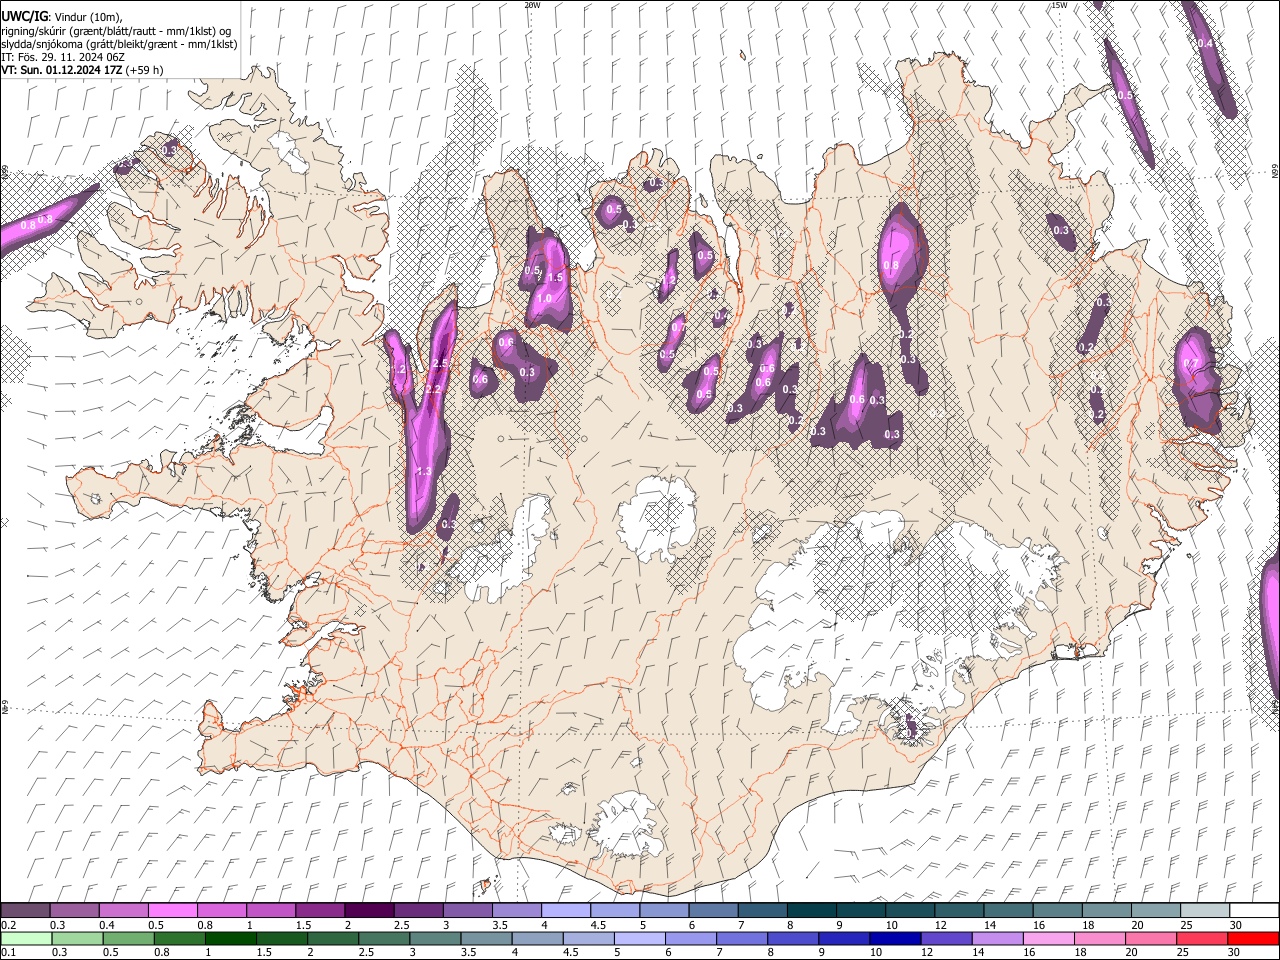
Task: Select the white 30 swatch closing the purple legend
Action: click(1254, 911)
